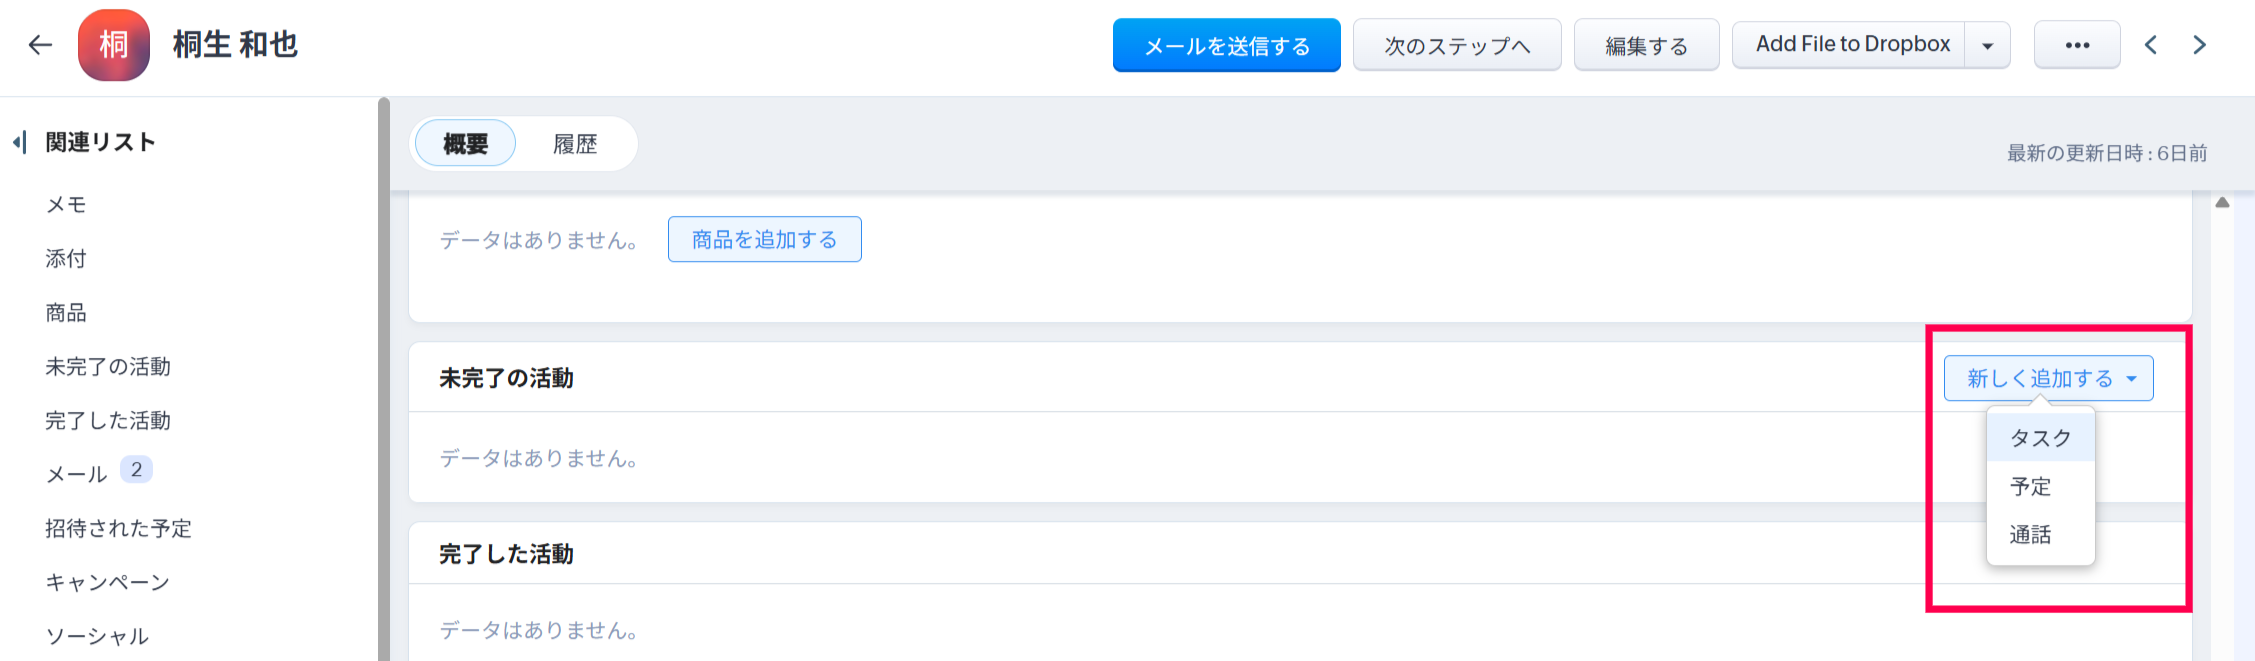Click the 商品を追加する button
This screenshot has width=2255, height=661.
click(x=764, y=240)
